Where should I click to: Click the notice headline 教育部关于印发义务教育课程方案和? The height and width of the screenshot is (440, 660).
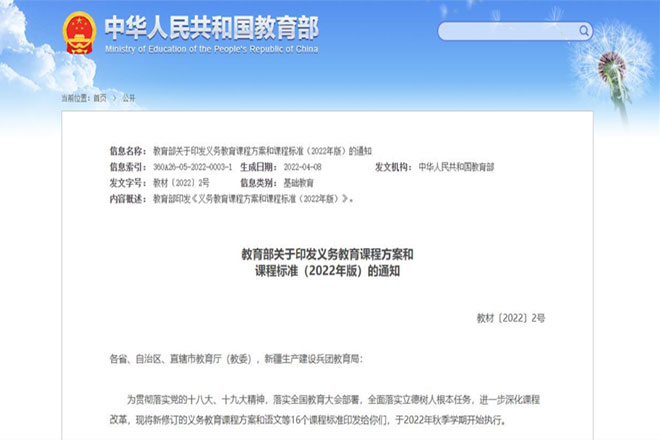tap(327, 254)
